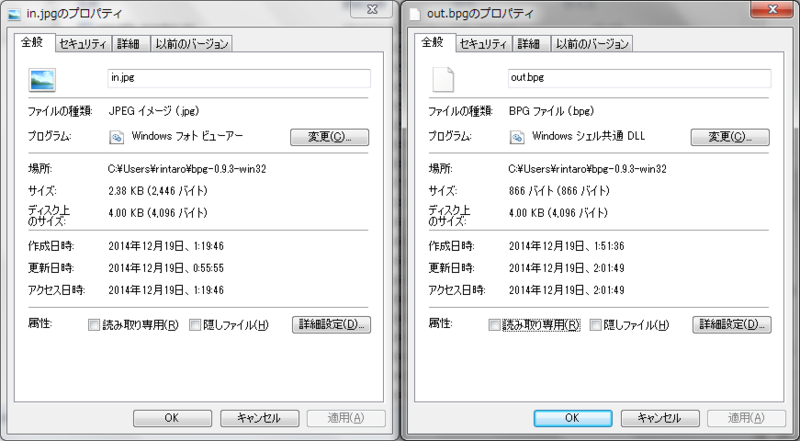Click 適用(A) in in.jpg properties window

click(346, 418)
